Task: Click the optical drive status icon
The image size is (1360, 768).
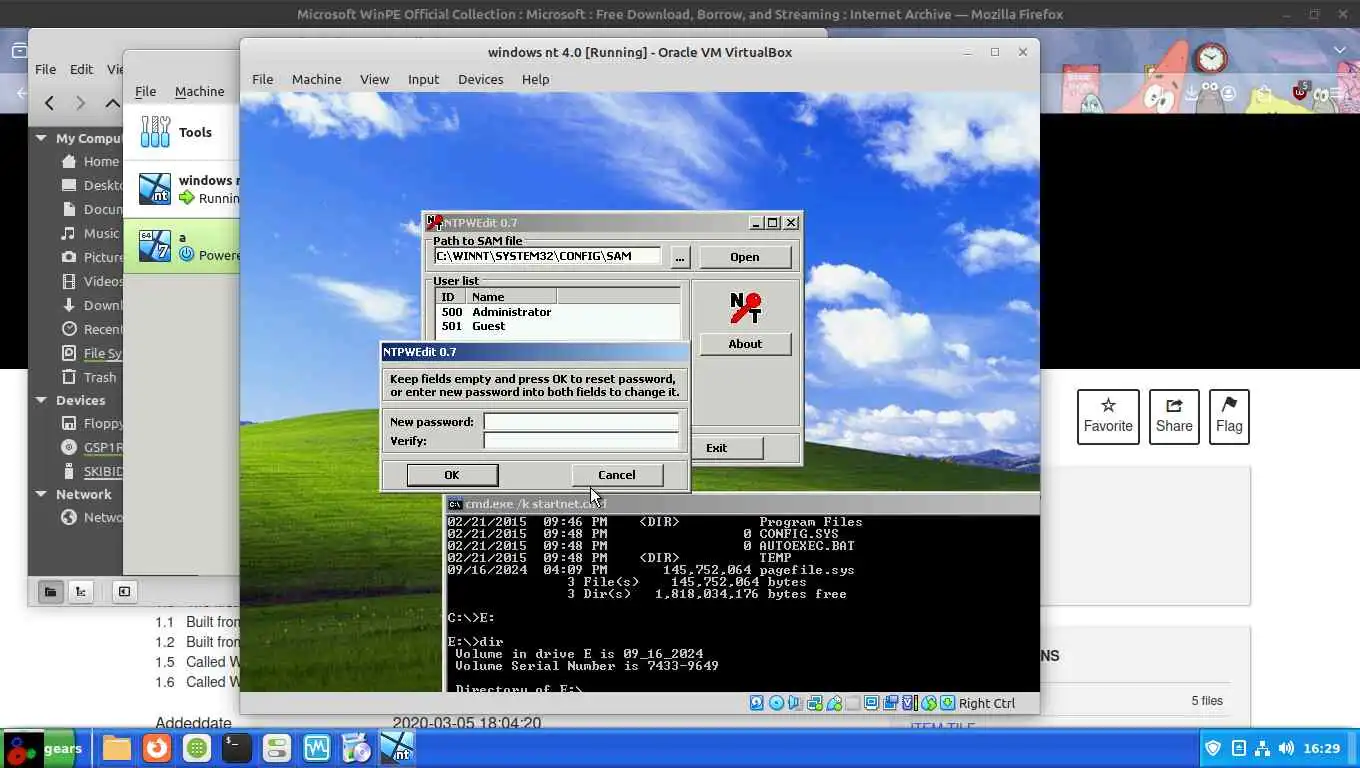Action: pyautogui.click(x=776, y=703)
